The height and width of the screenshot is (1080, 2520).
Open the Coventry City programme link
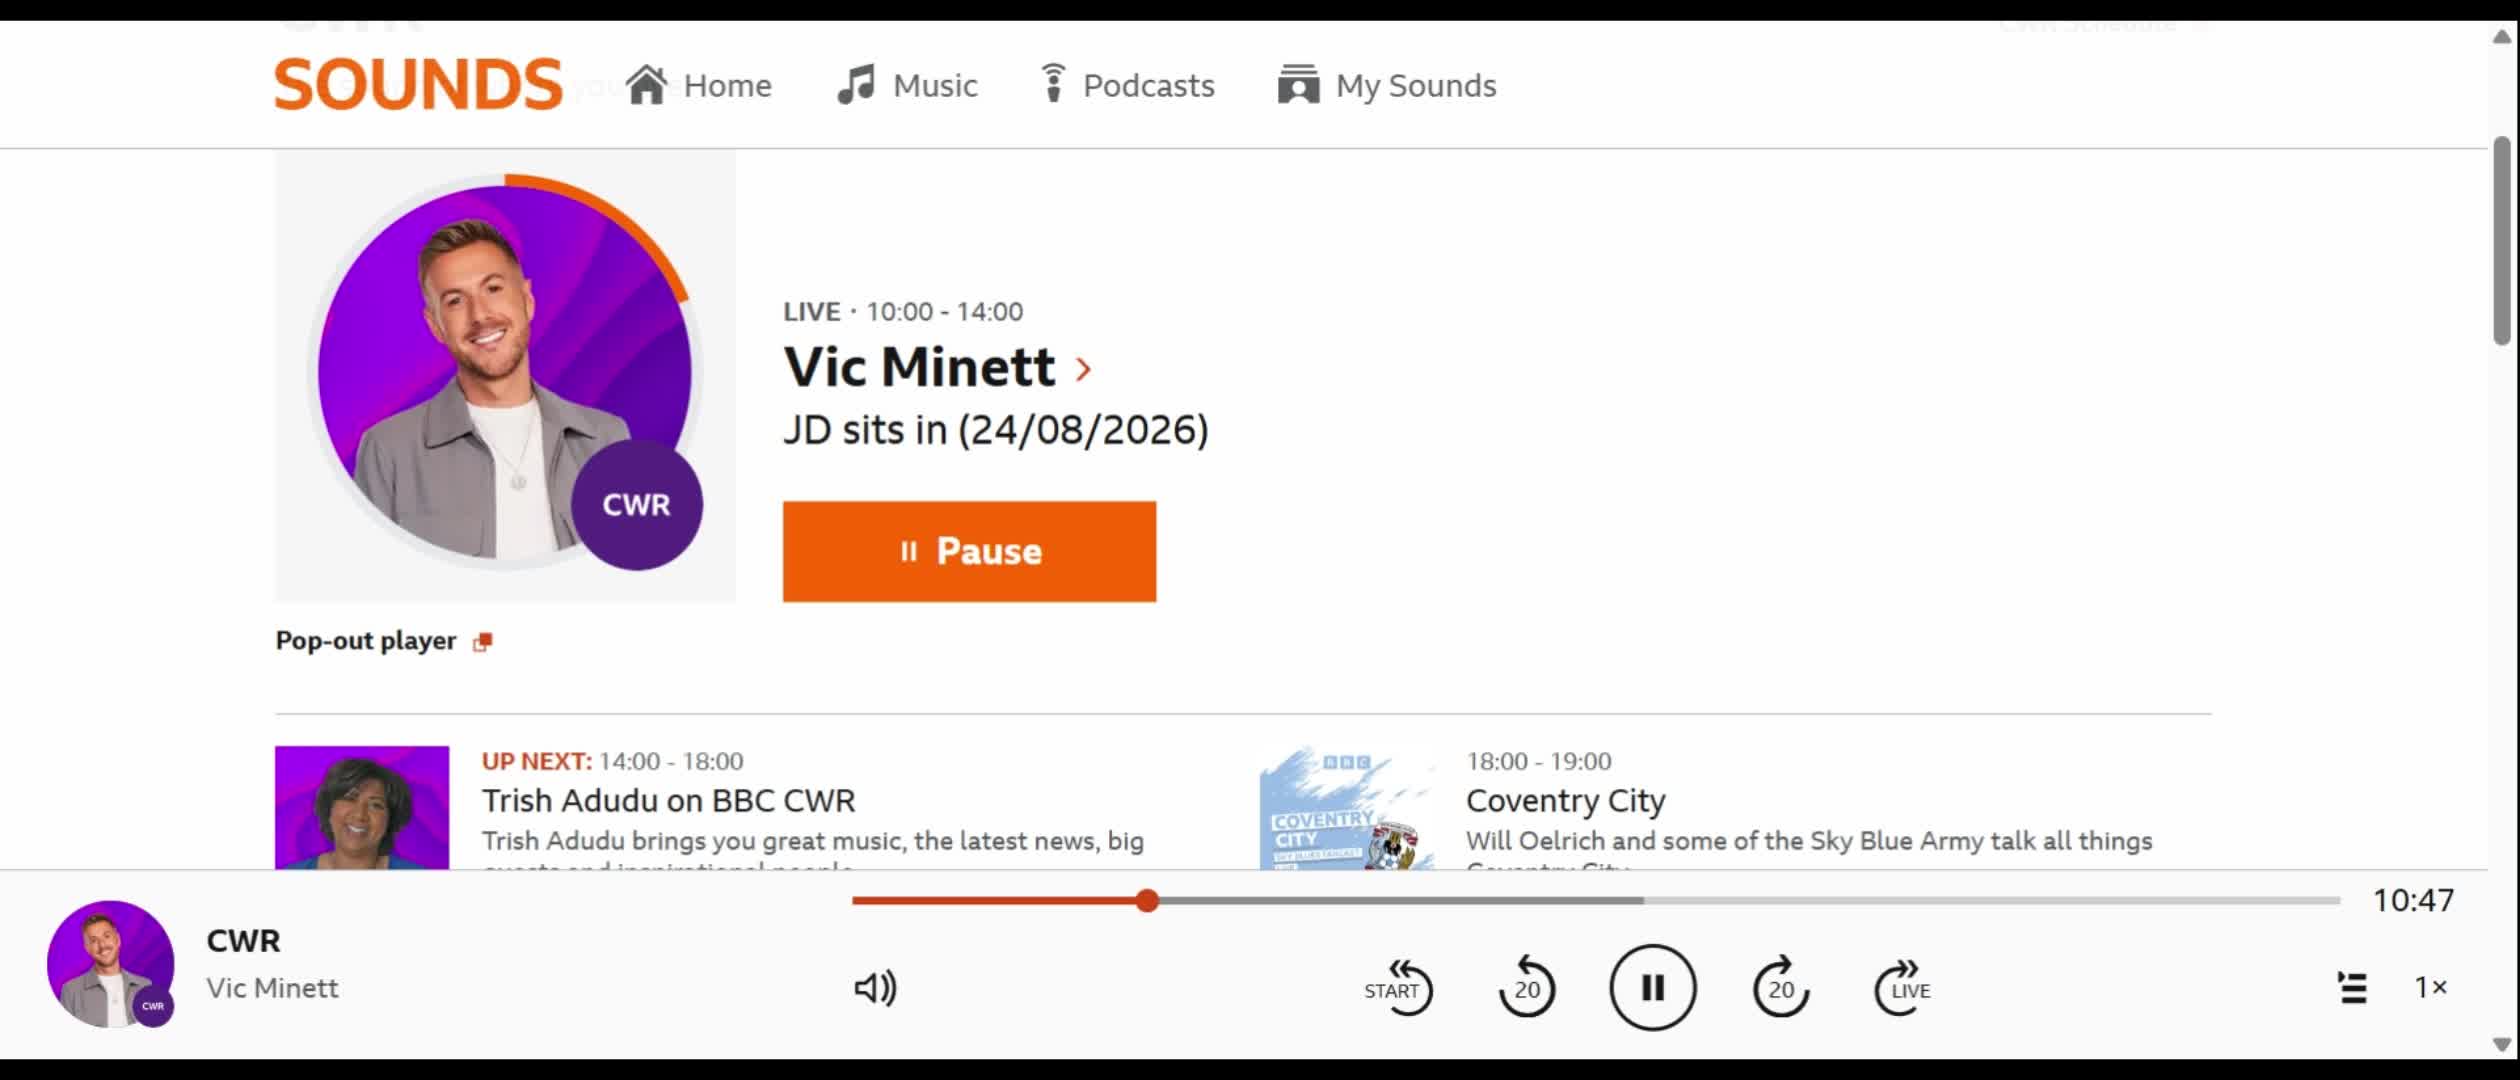coord(1565,801)
